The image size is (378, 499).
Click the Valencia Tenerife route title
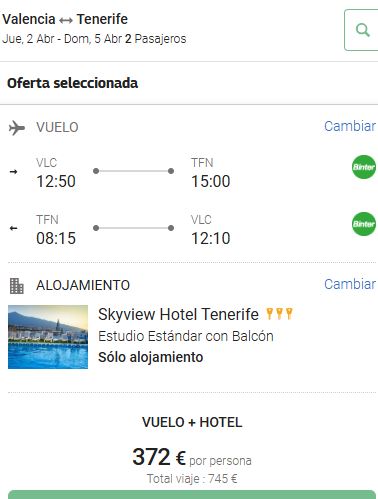coord(65,19)
